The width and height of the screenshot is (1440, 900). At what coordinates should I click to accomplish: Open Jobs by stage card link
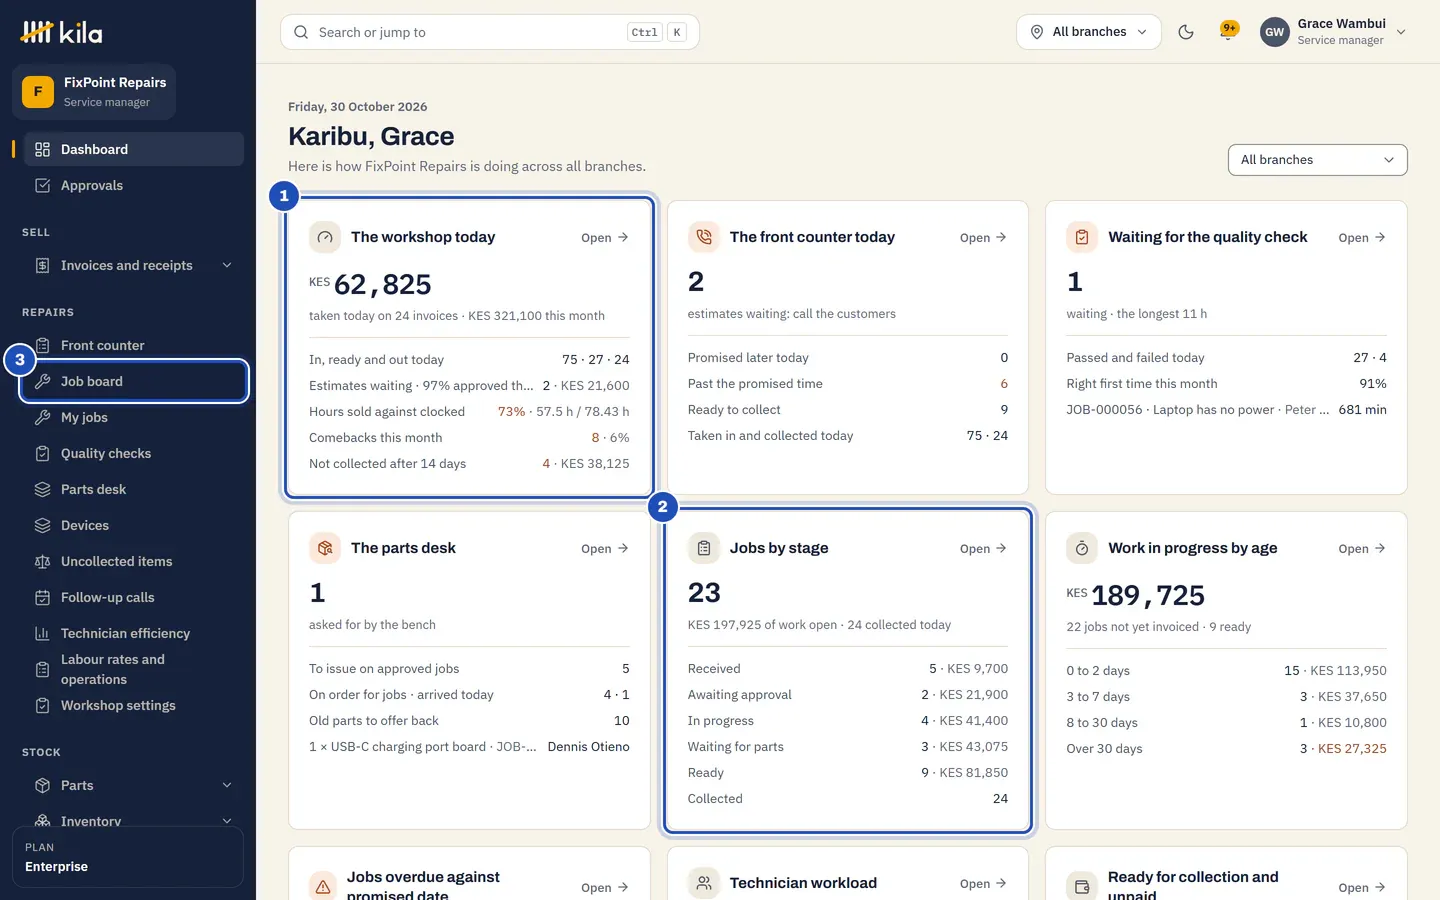[x=983, y=549]
